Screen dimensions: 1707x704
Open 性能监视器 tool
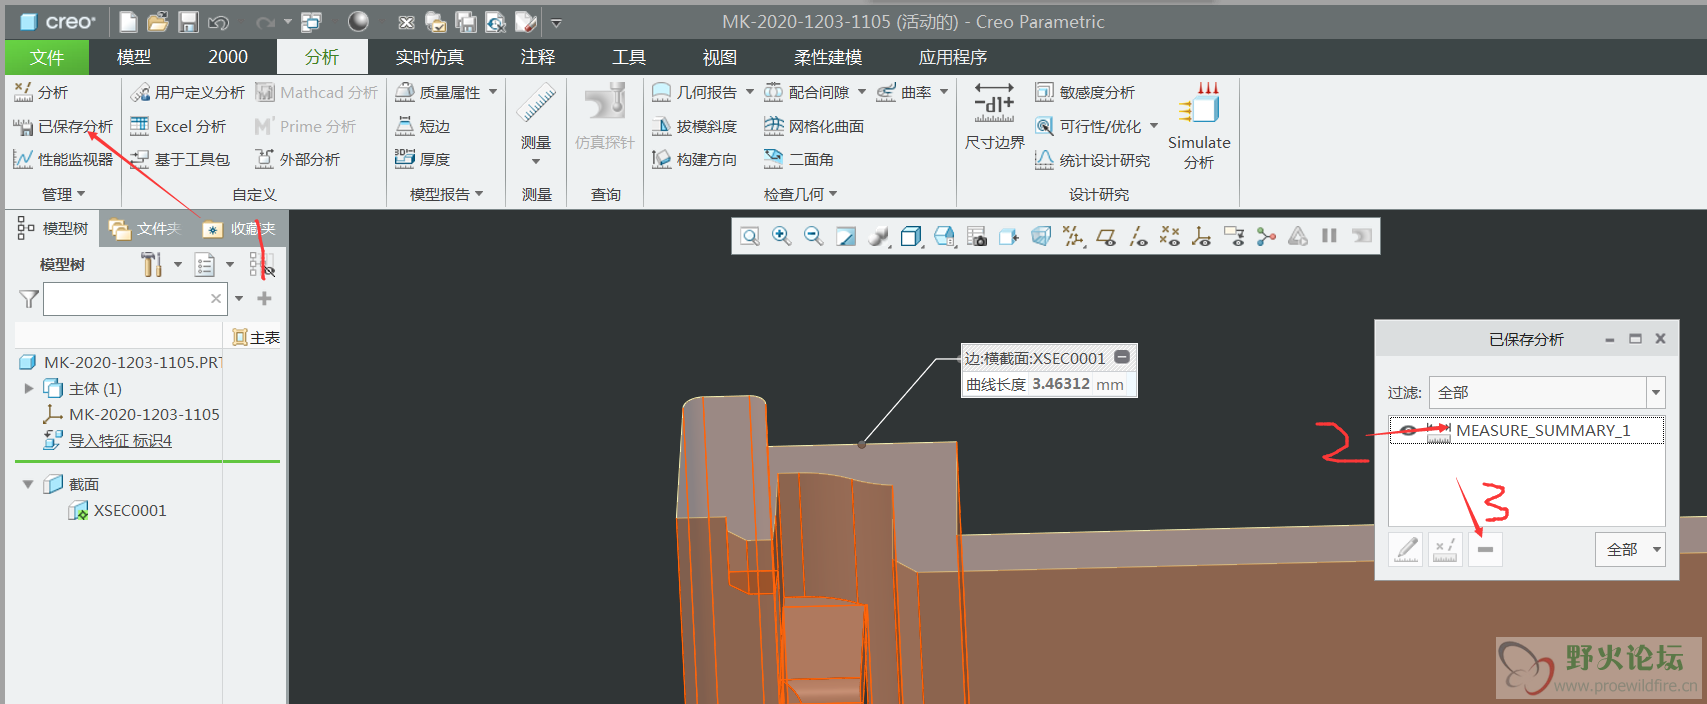(x=63, y=159)
